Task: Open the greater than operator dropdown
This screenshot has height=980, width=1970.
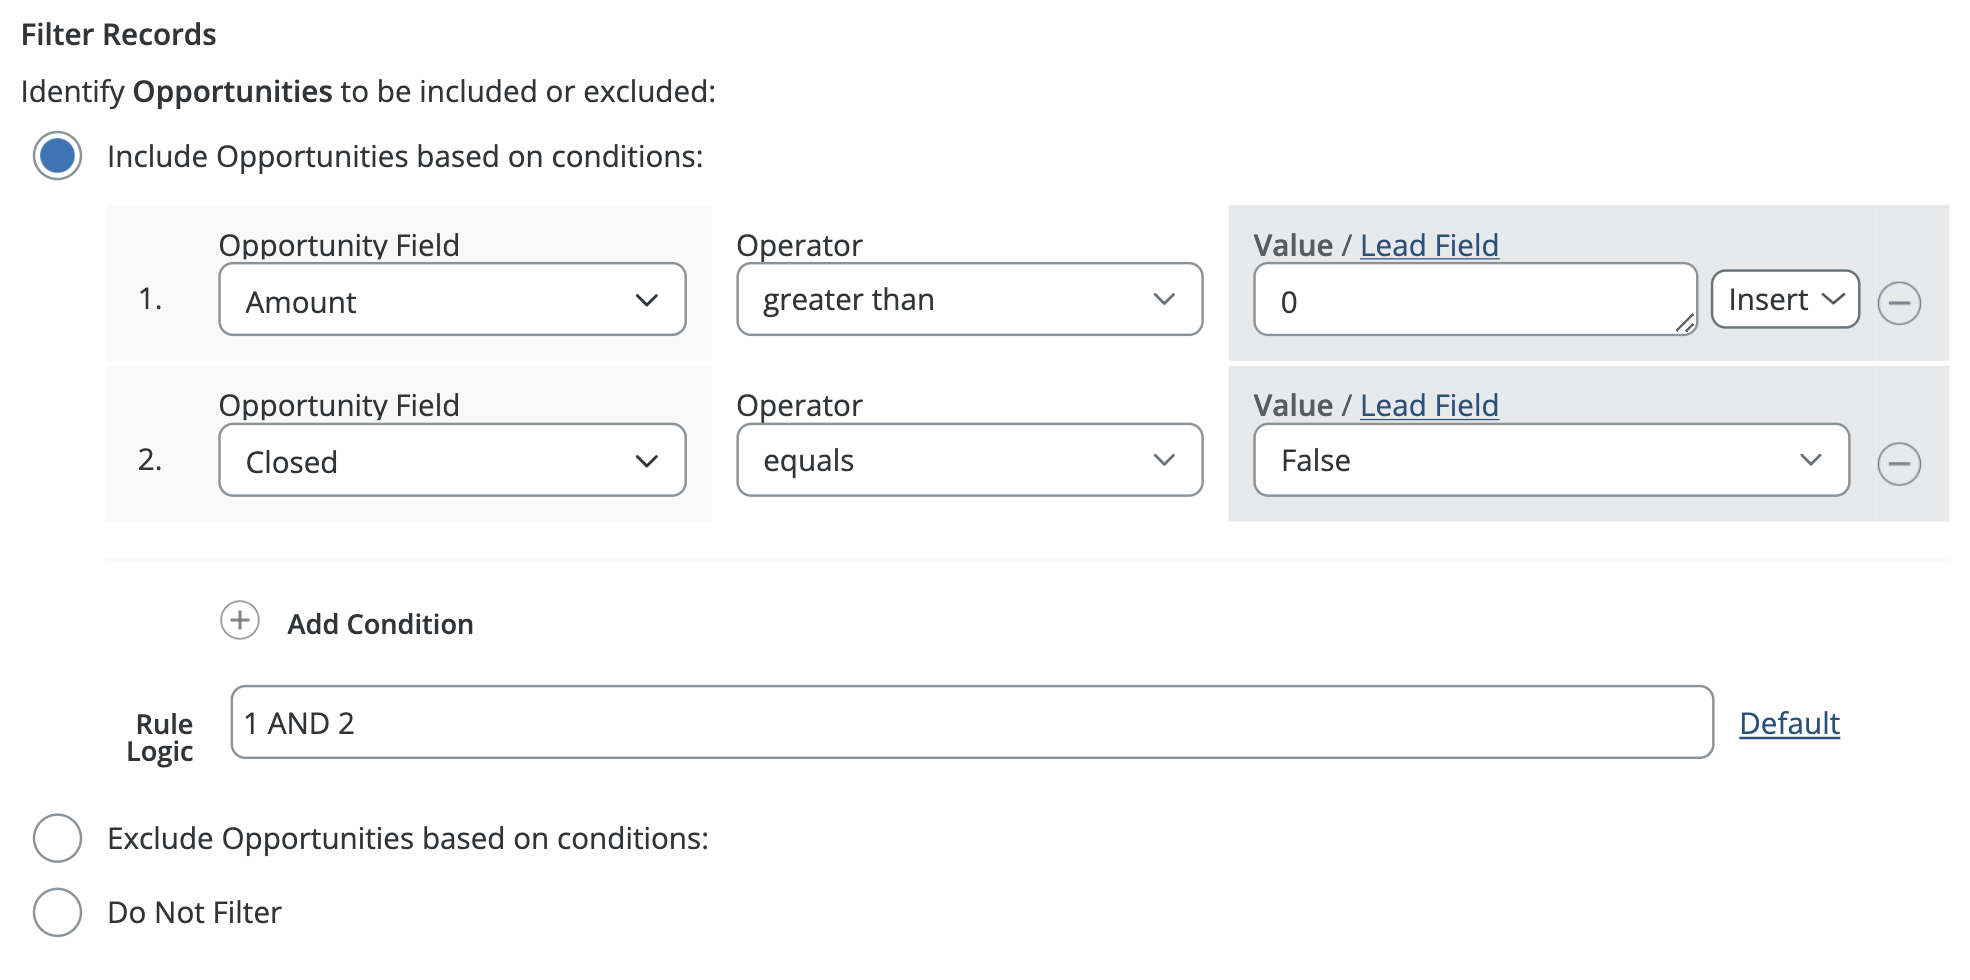Action: coord(969,300)
